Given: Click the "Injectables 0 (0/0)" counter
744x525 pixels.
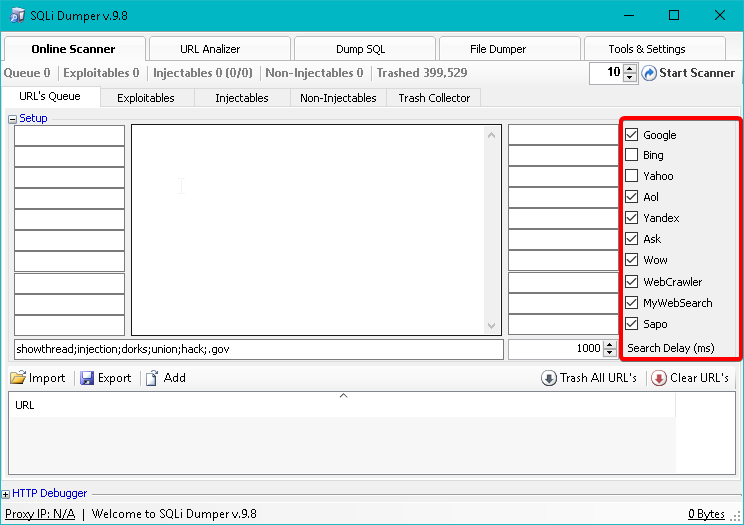Looking at the screenshot, I should point(203,73).
